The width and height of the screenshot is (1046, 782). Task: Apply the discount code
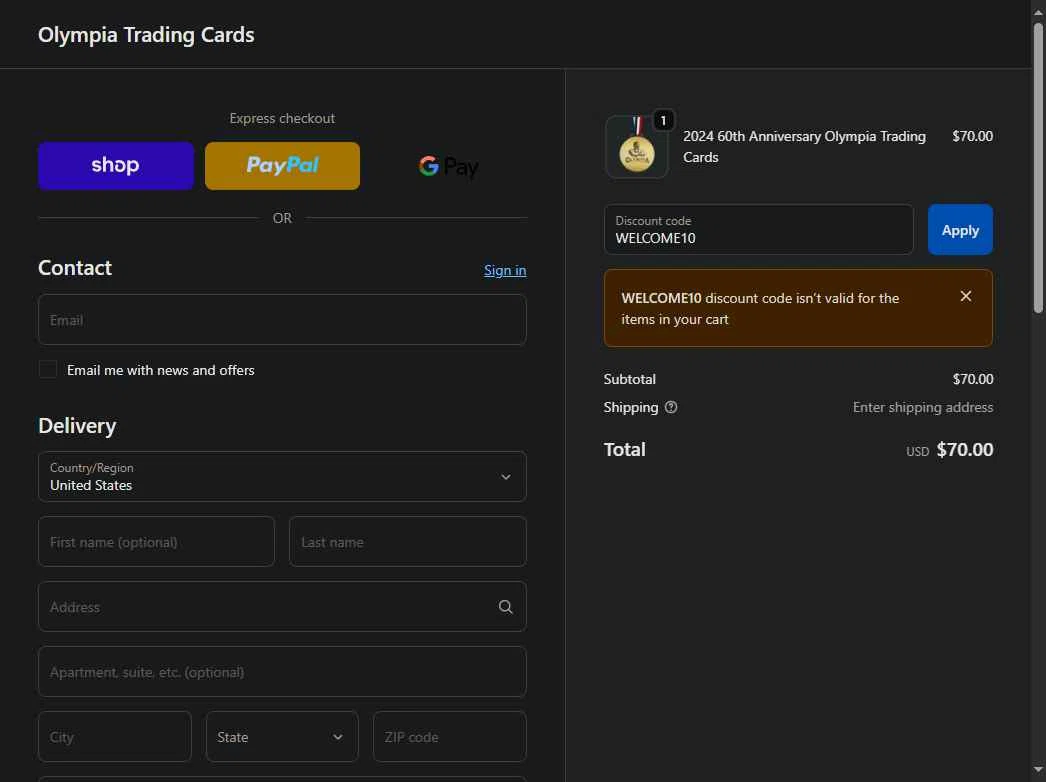click(x=960, y=230)
